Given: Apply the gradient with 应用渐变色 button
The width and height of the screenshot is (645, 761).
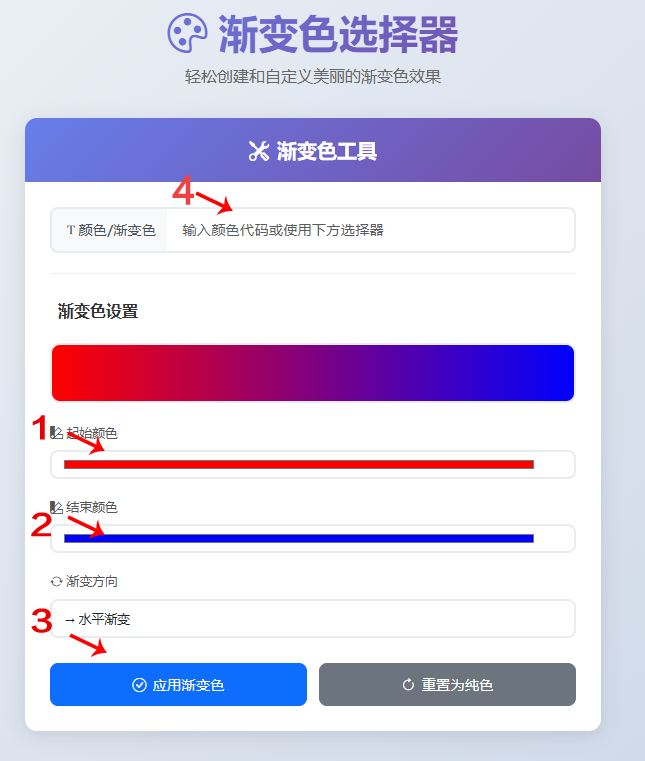Looking at the screenshot, I should click(178, 685).
